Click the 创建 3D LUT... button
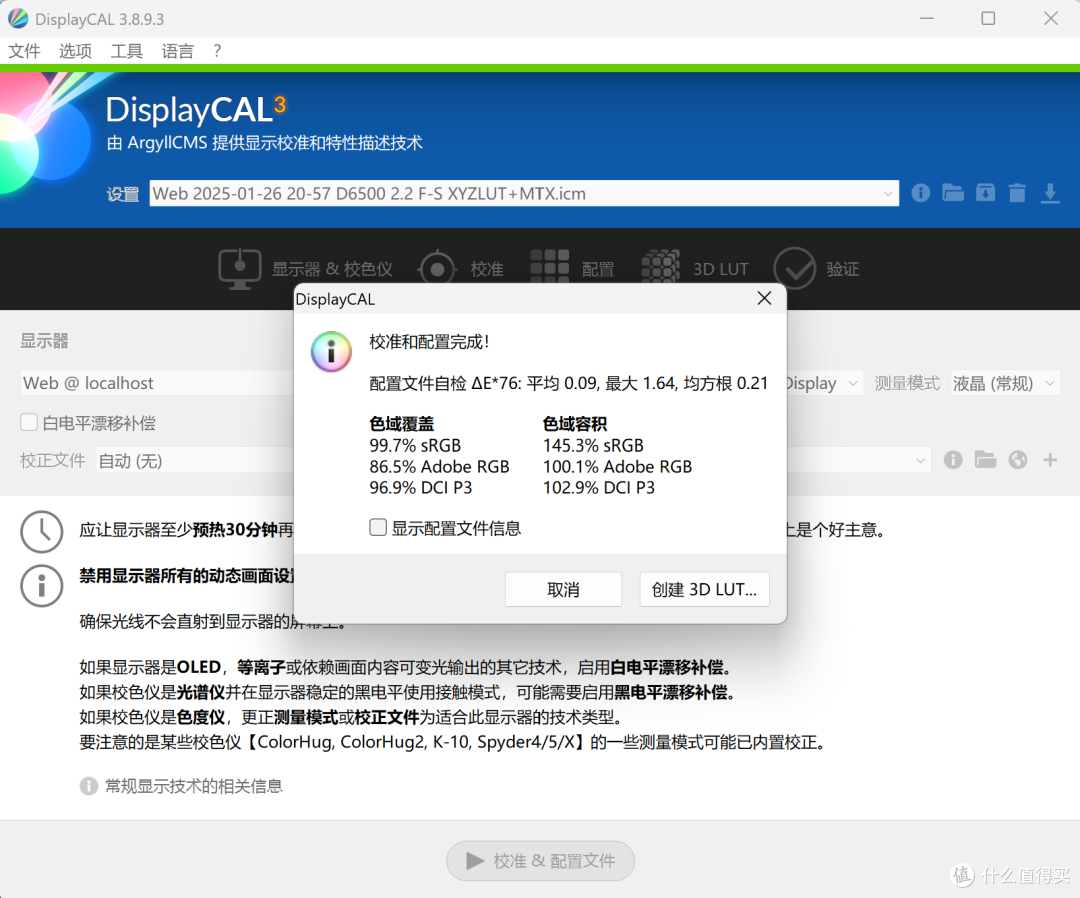 (704, 590)
